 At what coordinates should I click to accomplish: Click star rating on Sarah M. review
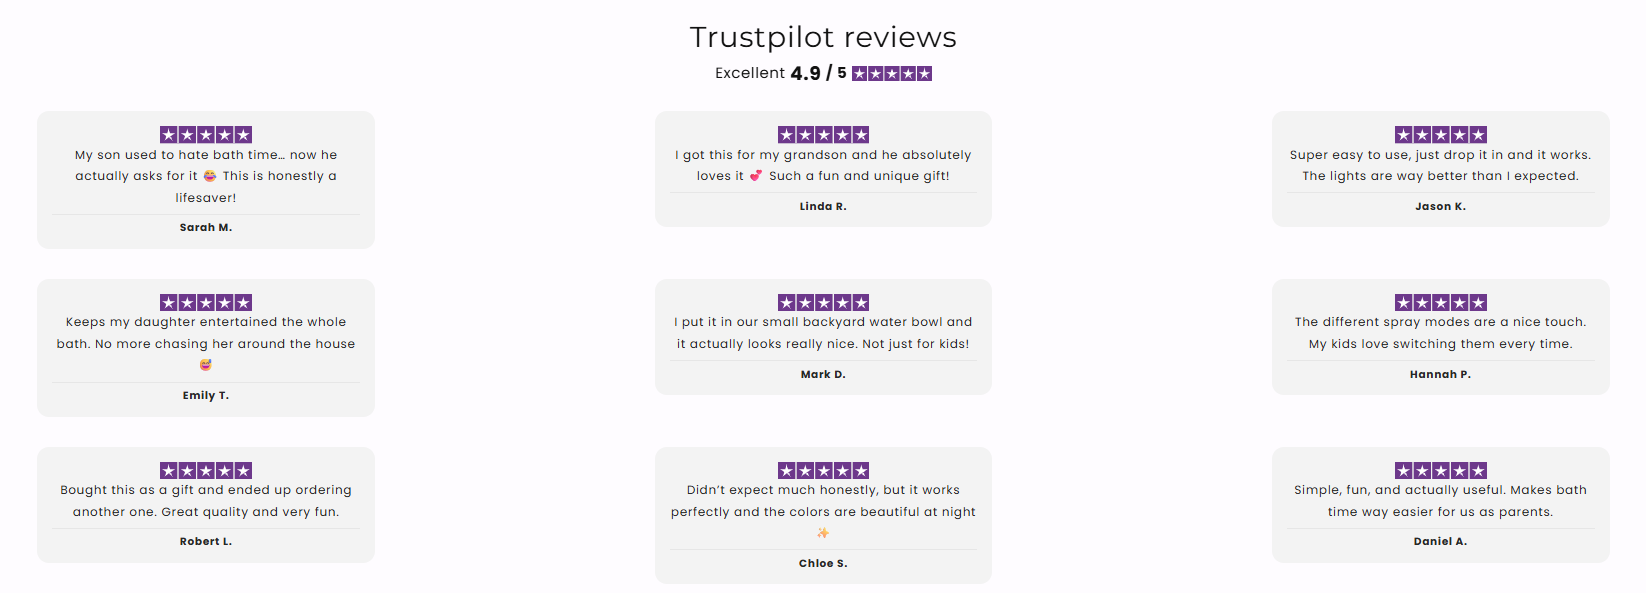[206, 135]
